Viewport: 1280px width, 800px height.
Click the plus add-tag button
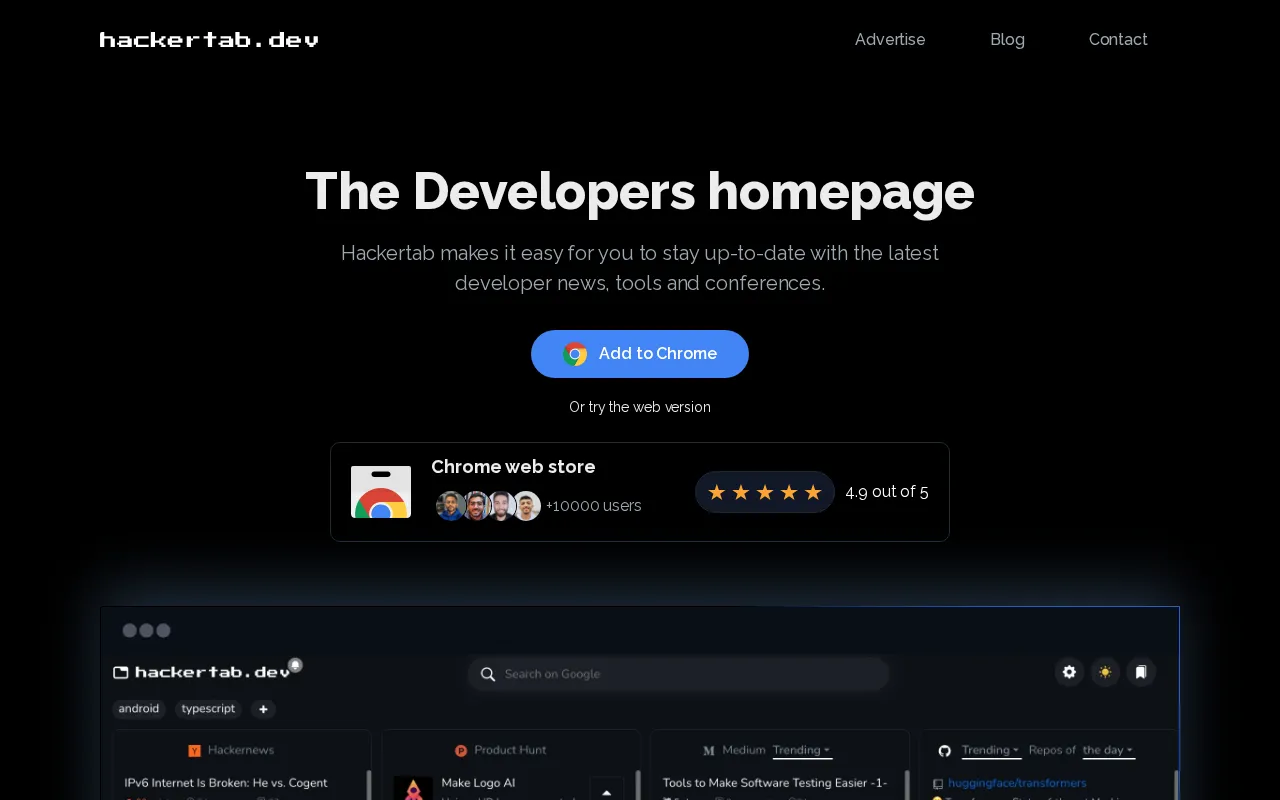[x=263, y=709]
